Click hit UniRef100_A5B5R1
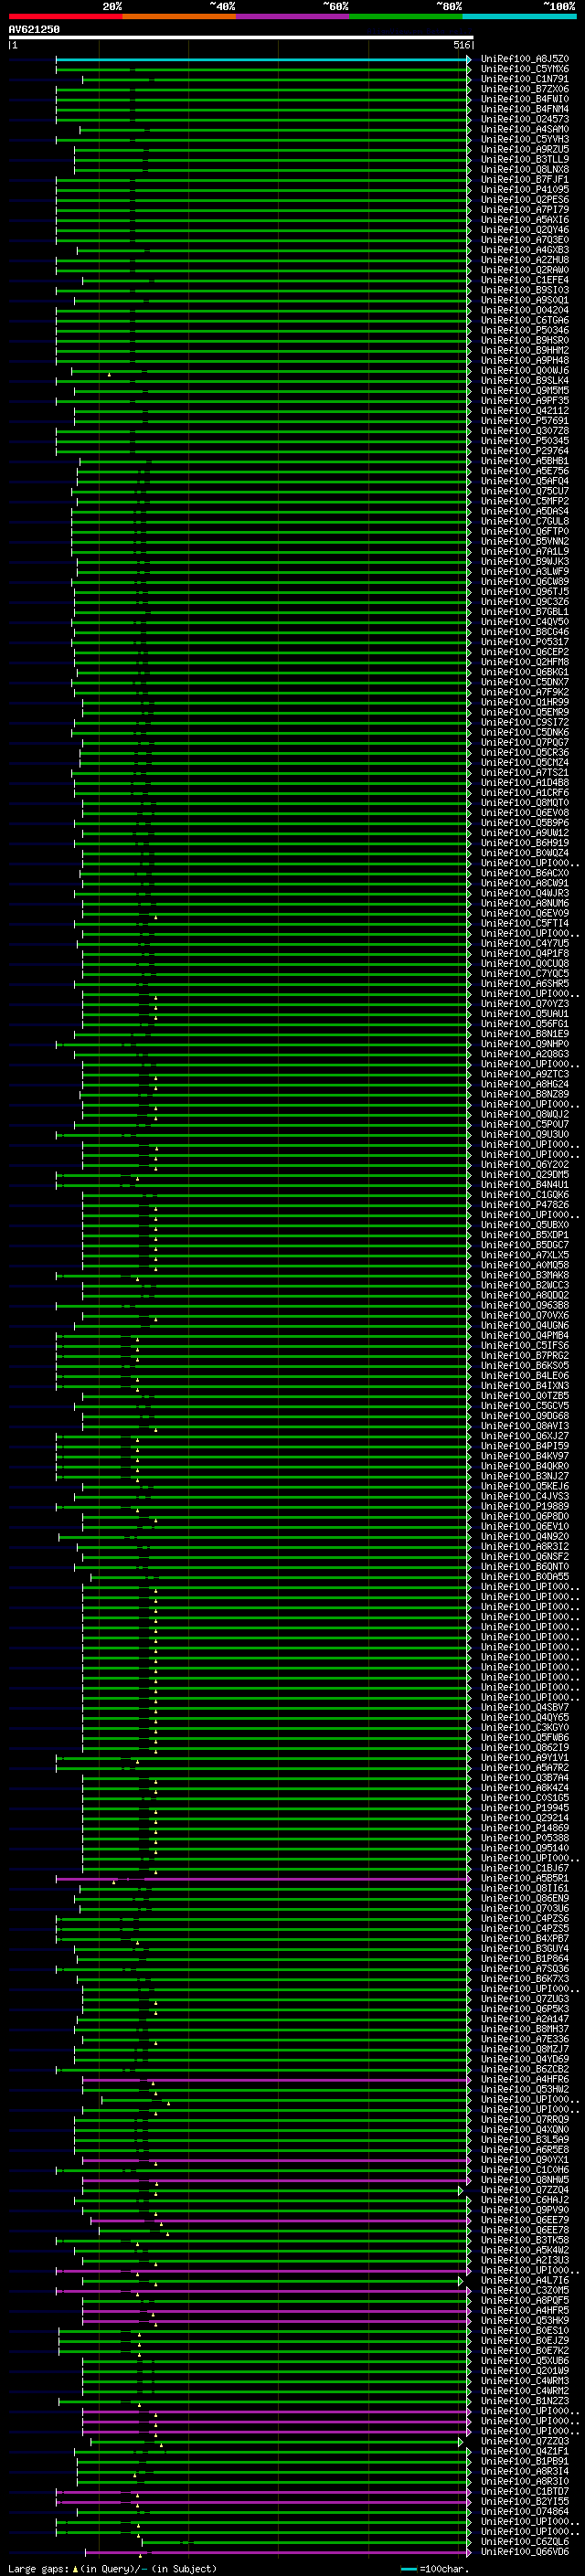The height and width of the screenshot is (2576, 585). tap(525, 1878)
